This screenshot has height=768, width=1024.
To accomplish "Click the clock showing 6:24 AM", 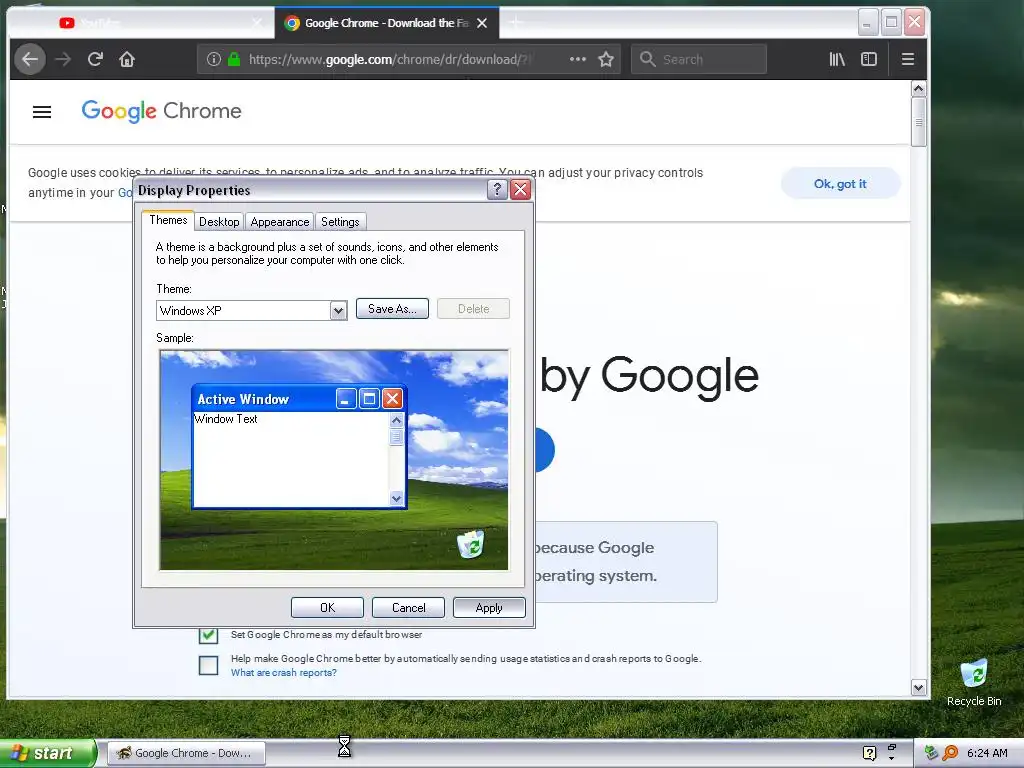I will [x=987, y=753].
